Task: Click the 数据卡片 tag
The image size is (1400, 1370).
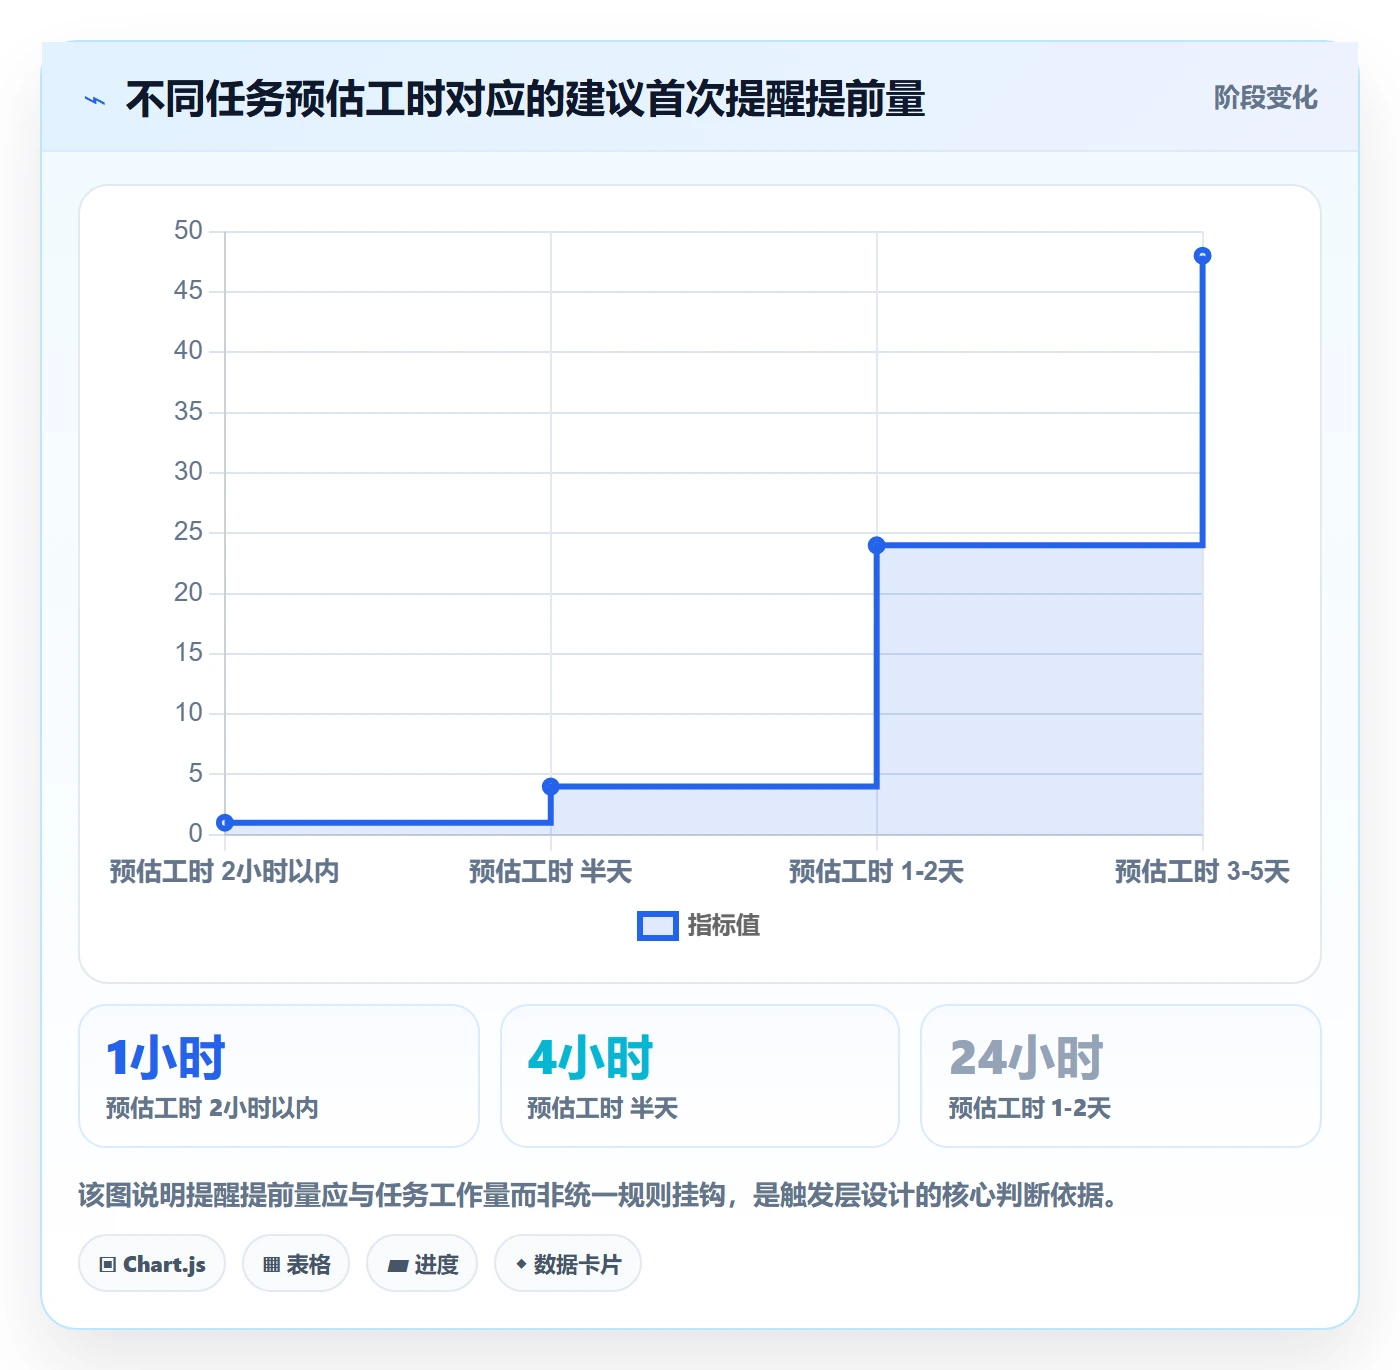Action: [x=568, y=1264]
